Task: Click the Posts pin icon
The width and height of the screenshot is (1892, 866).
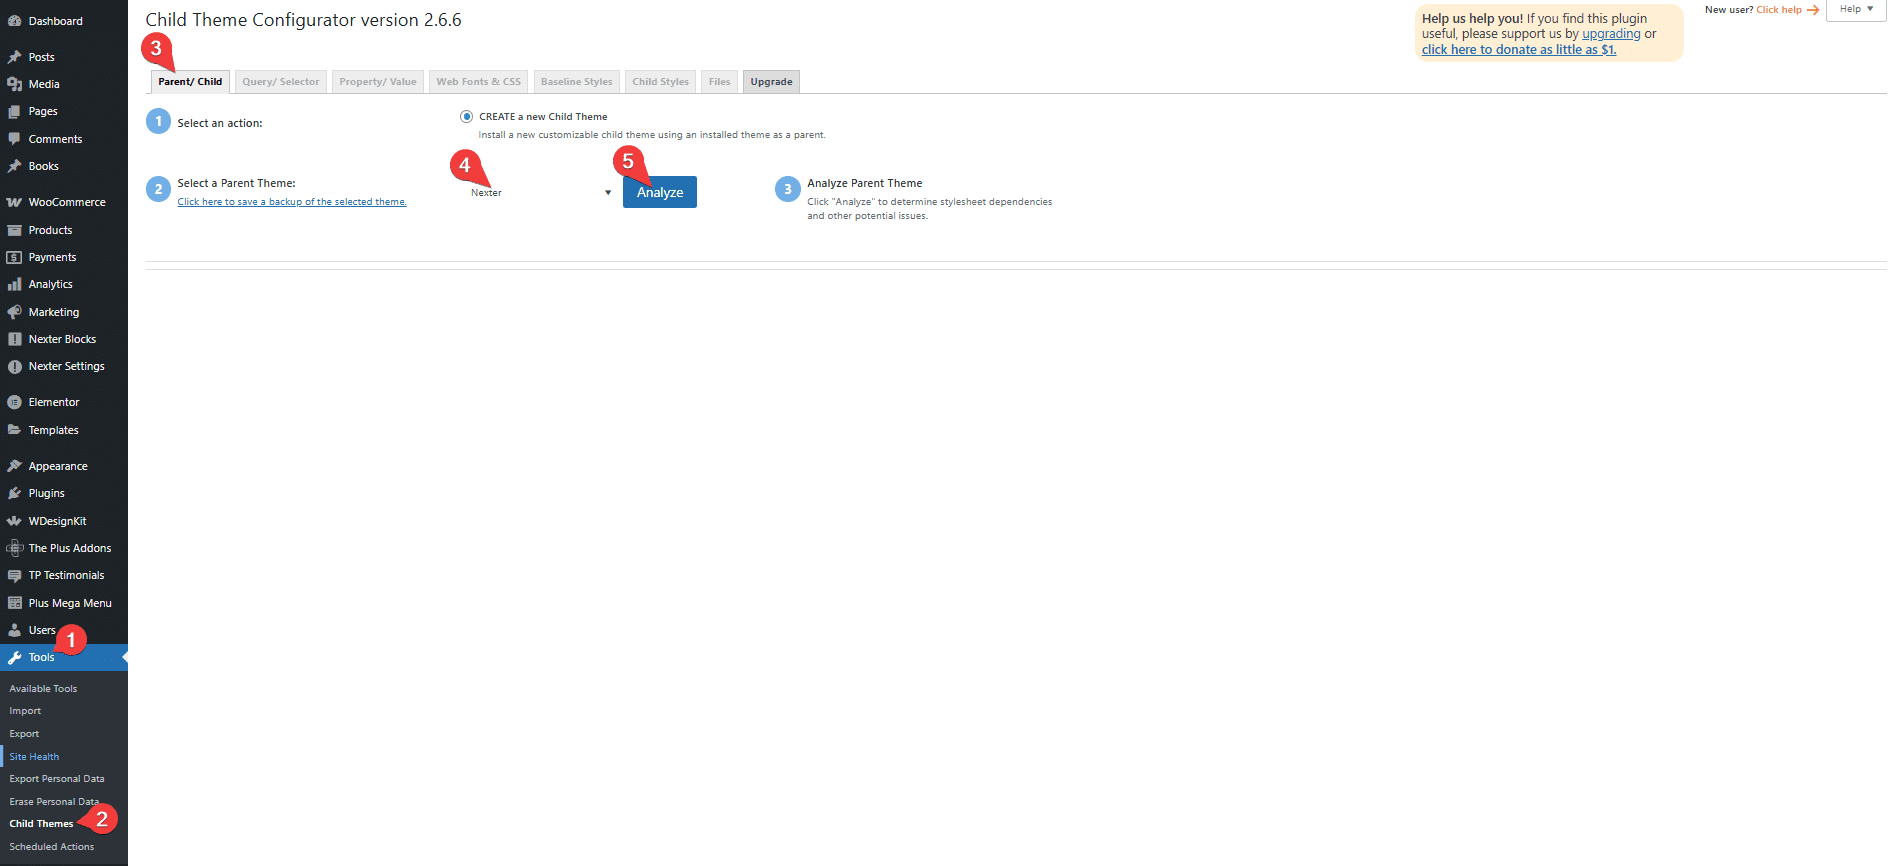Action: point(14,57)
